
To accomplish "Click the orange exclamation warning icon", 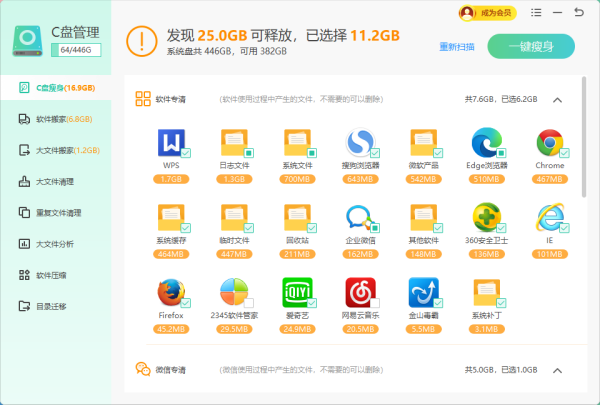I will (x=142, y=41).
